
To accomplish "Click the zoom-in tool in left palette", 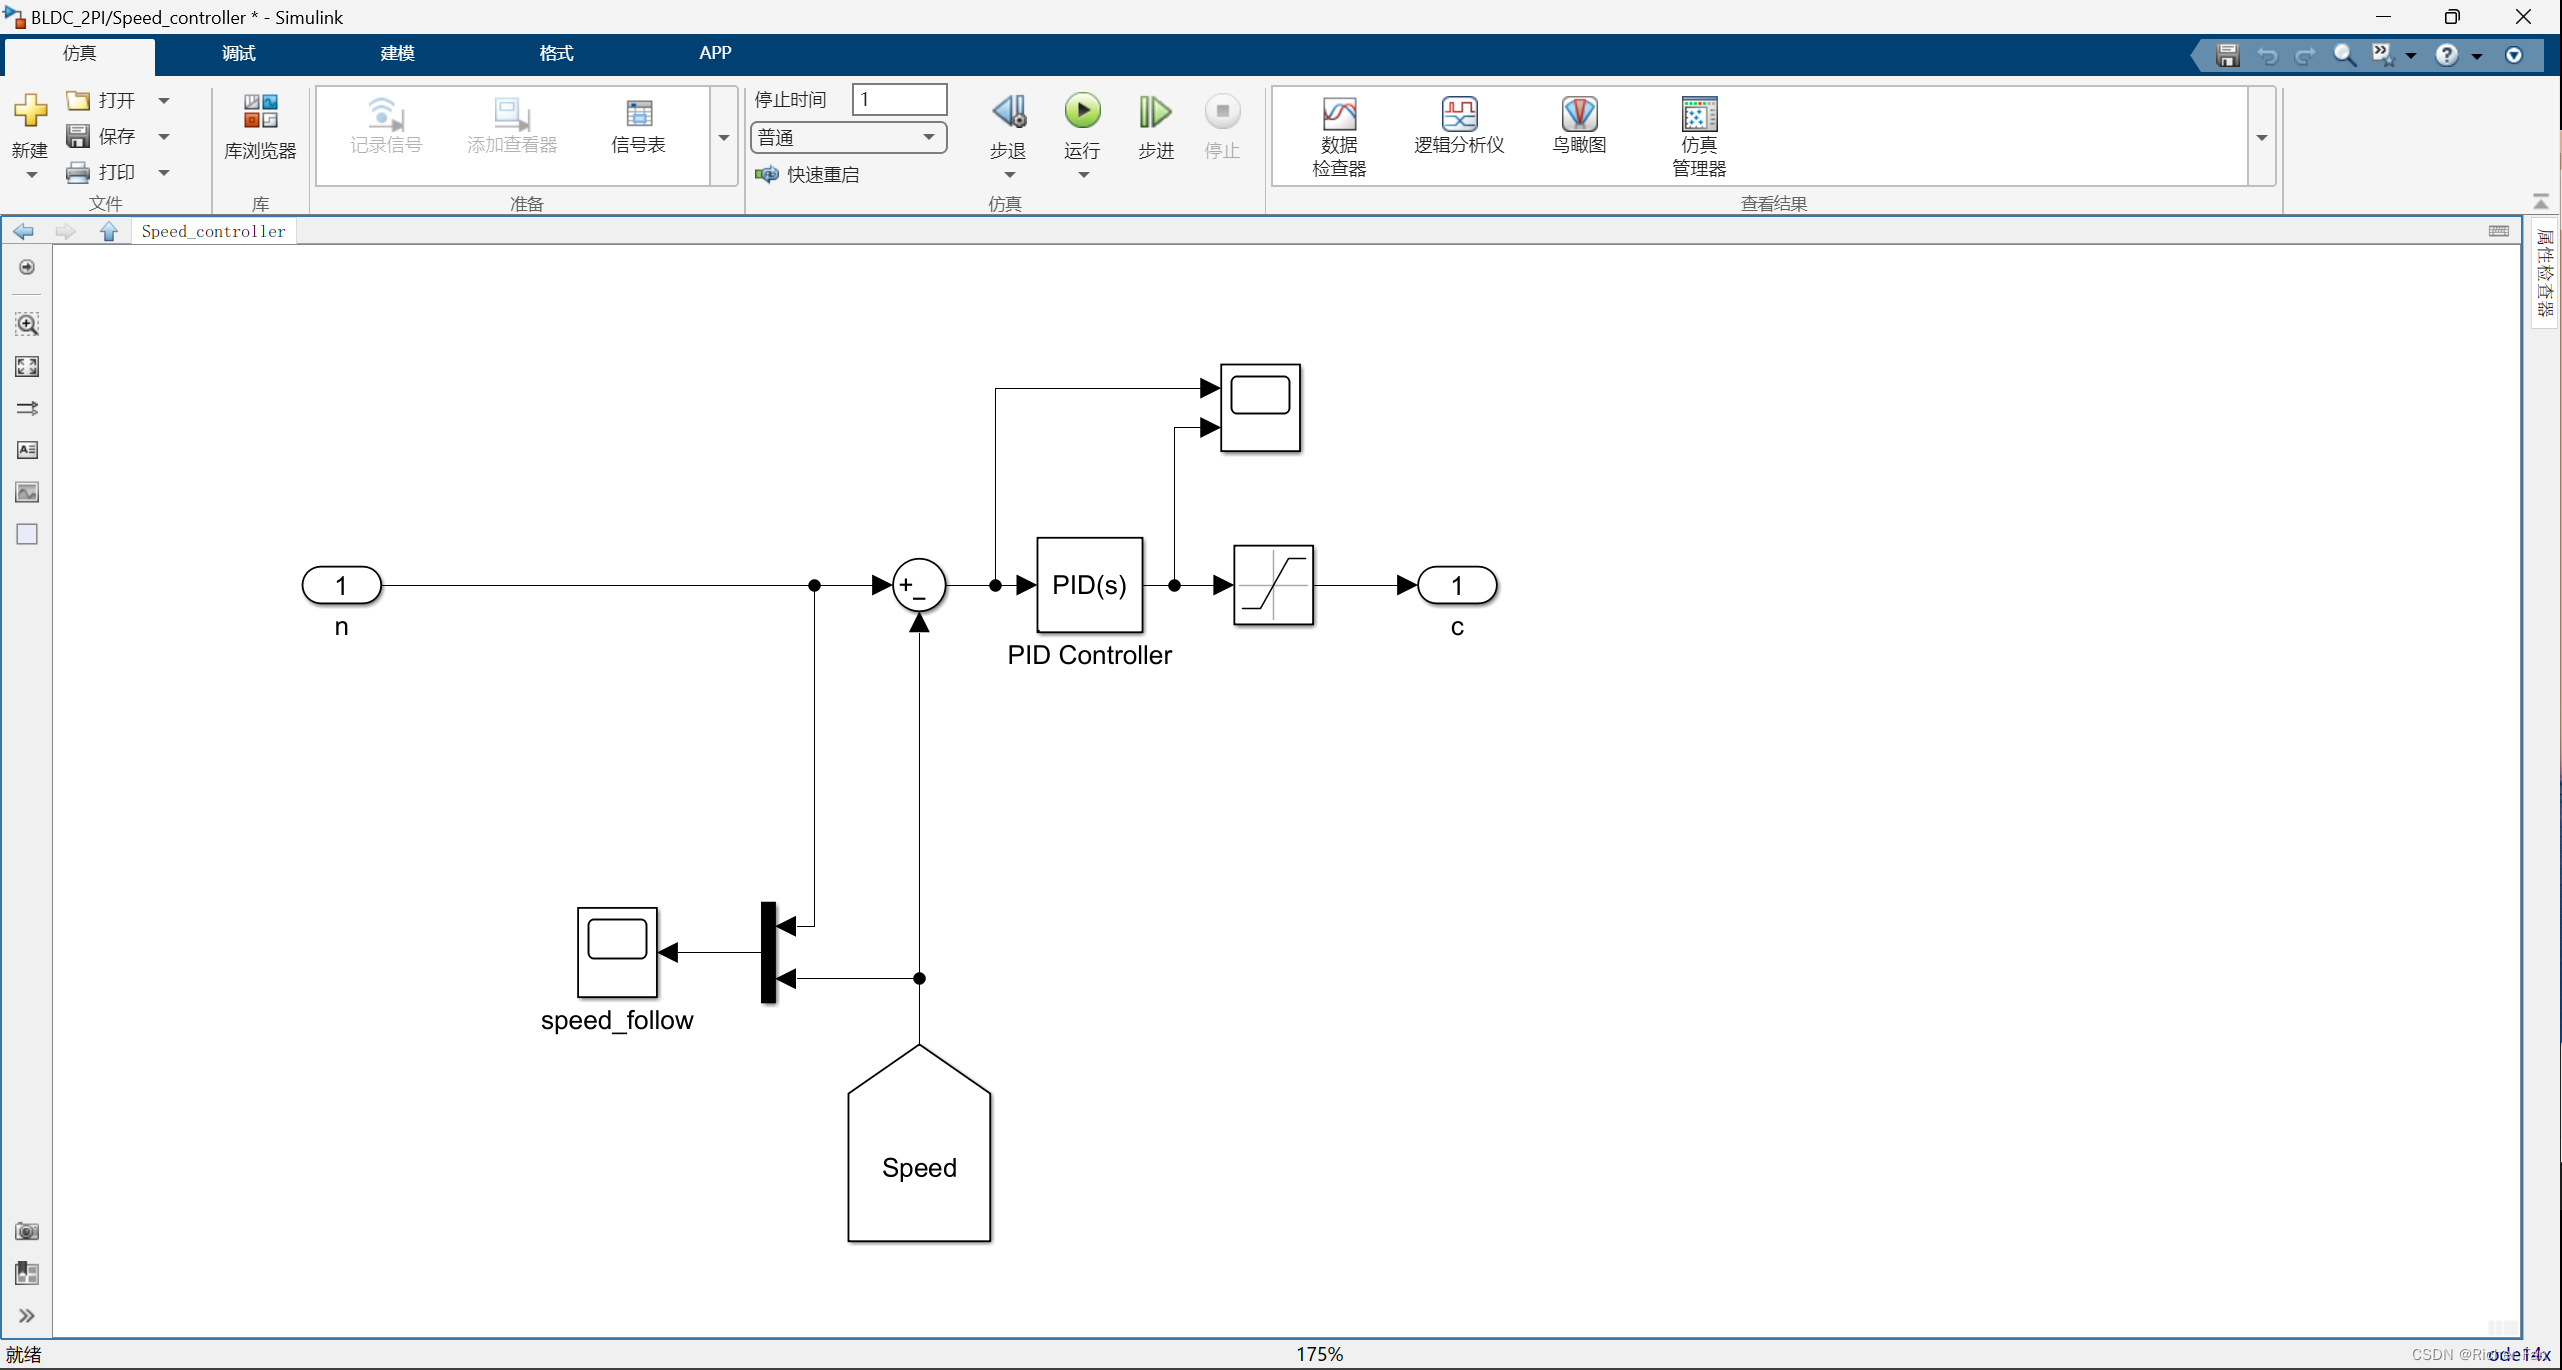I will coord(27,324).
